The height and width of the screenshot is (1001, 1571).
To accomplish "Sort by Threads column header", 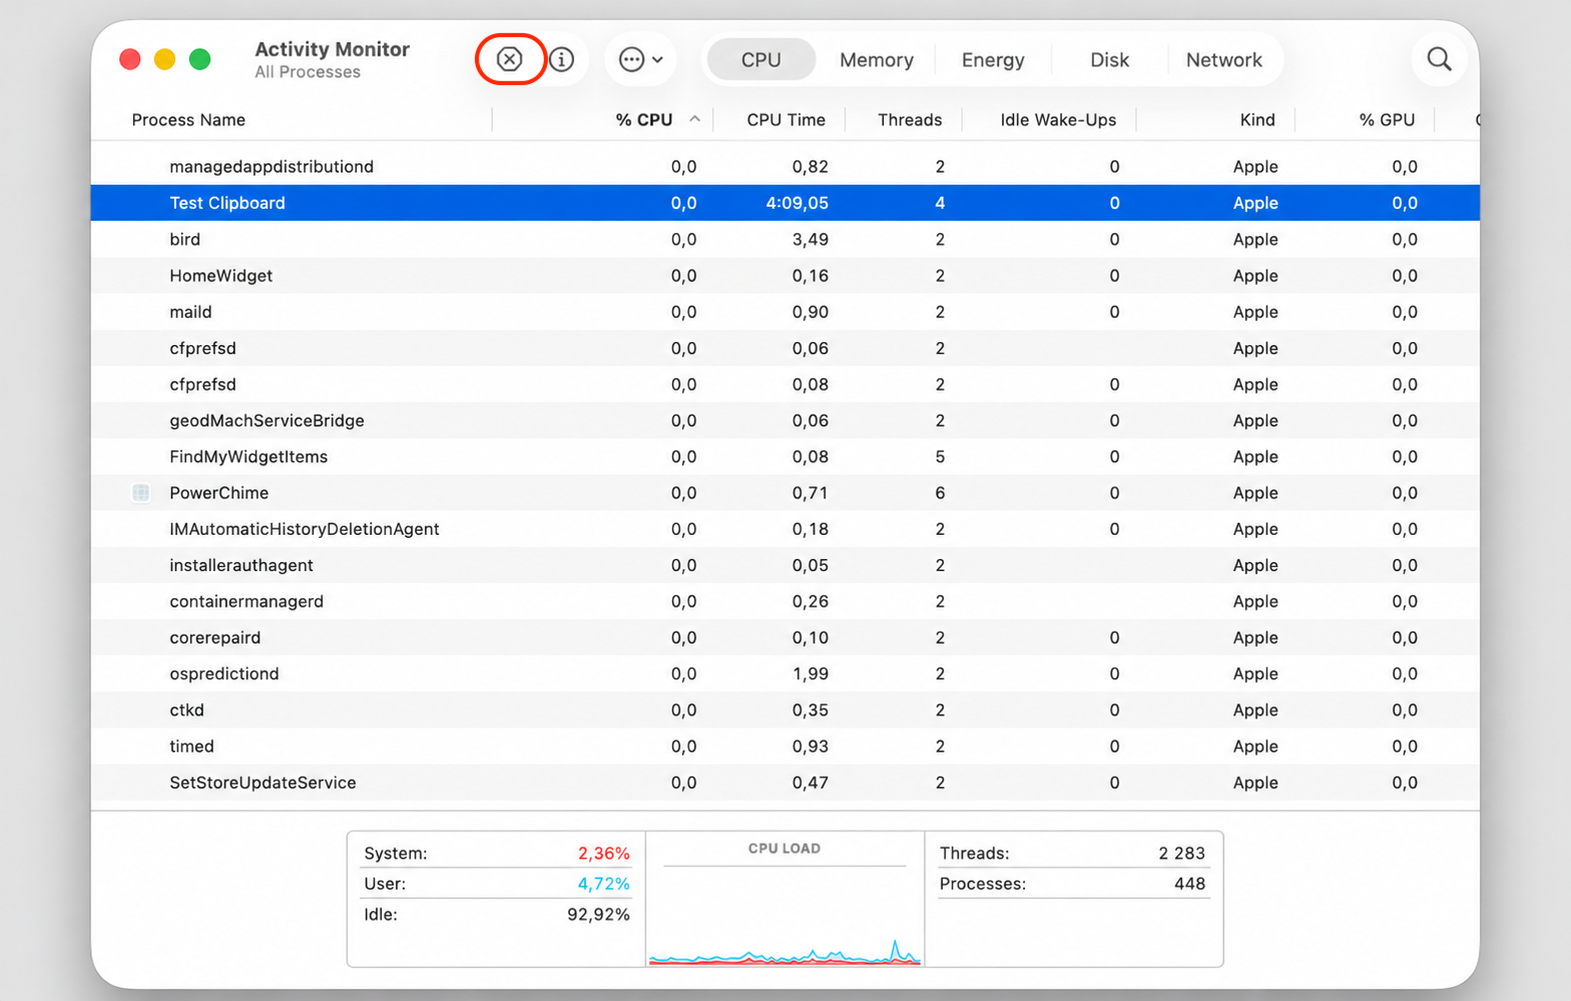I will [x=910, y=120].
